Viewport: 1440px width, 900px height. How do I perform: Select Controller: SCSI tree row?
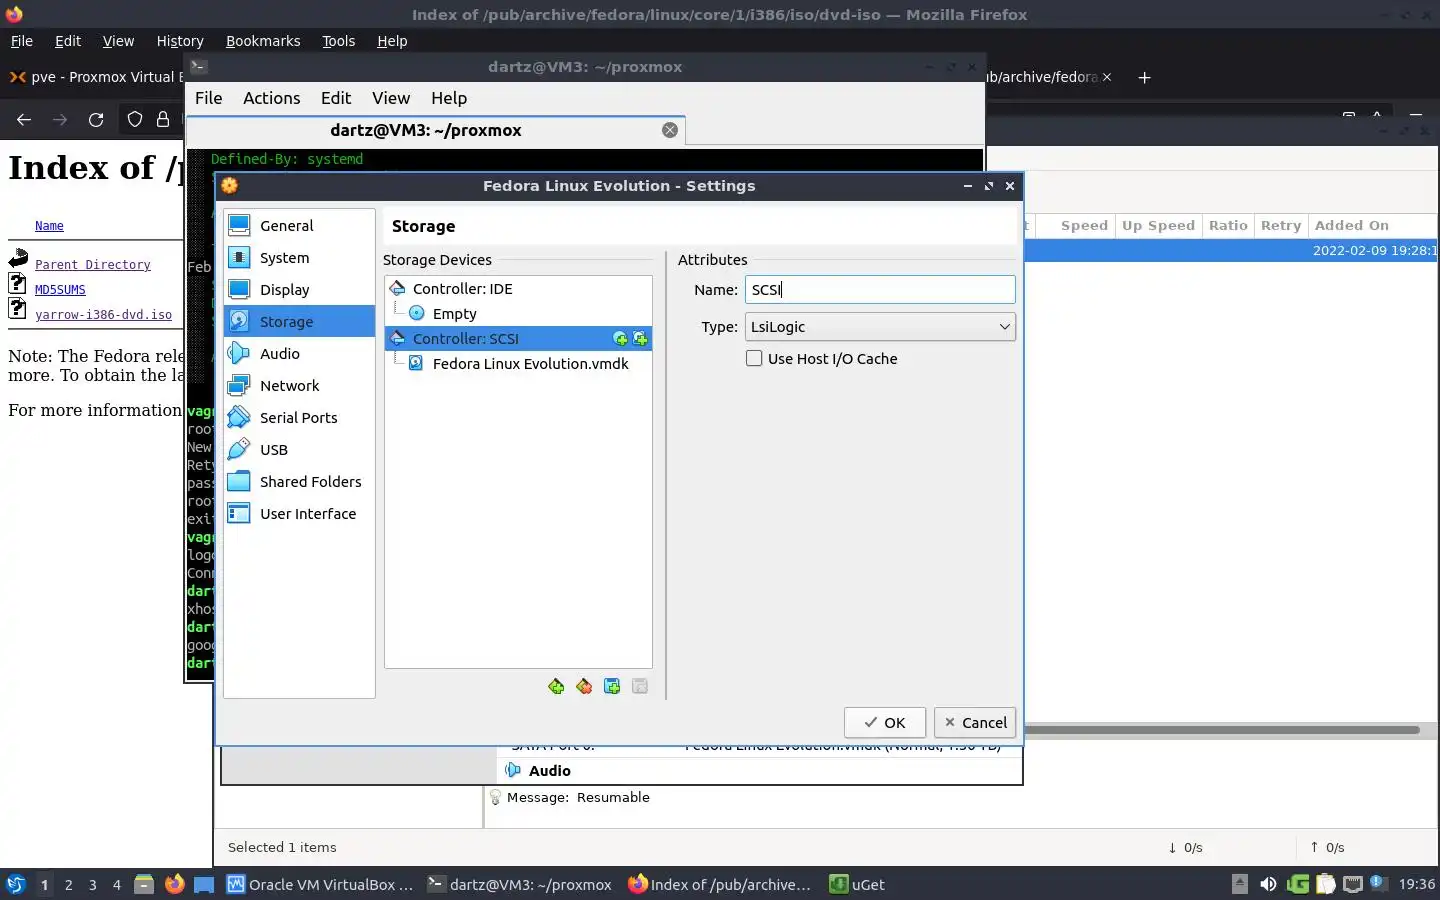tap(518, 339)
